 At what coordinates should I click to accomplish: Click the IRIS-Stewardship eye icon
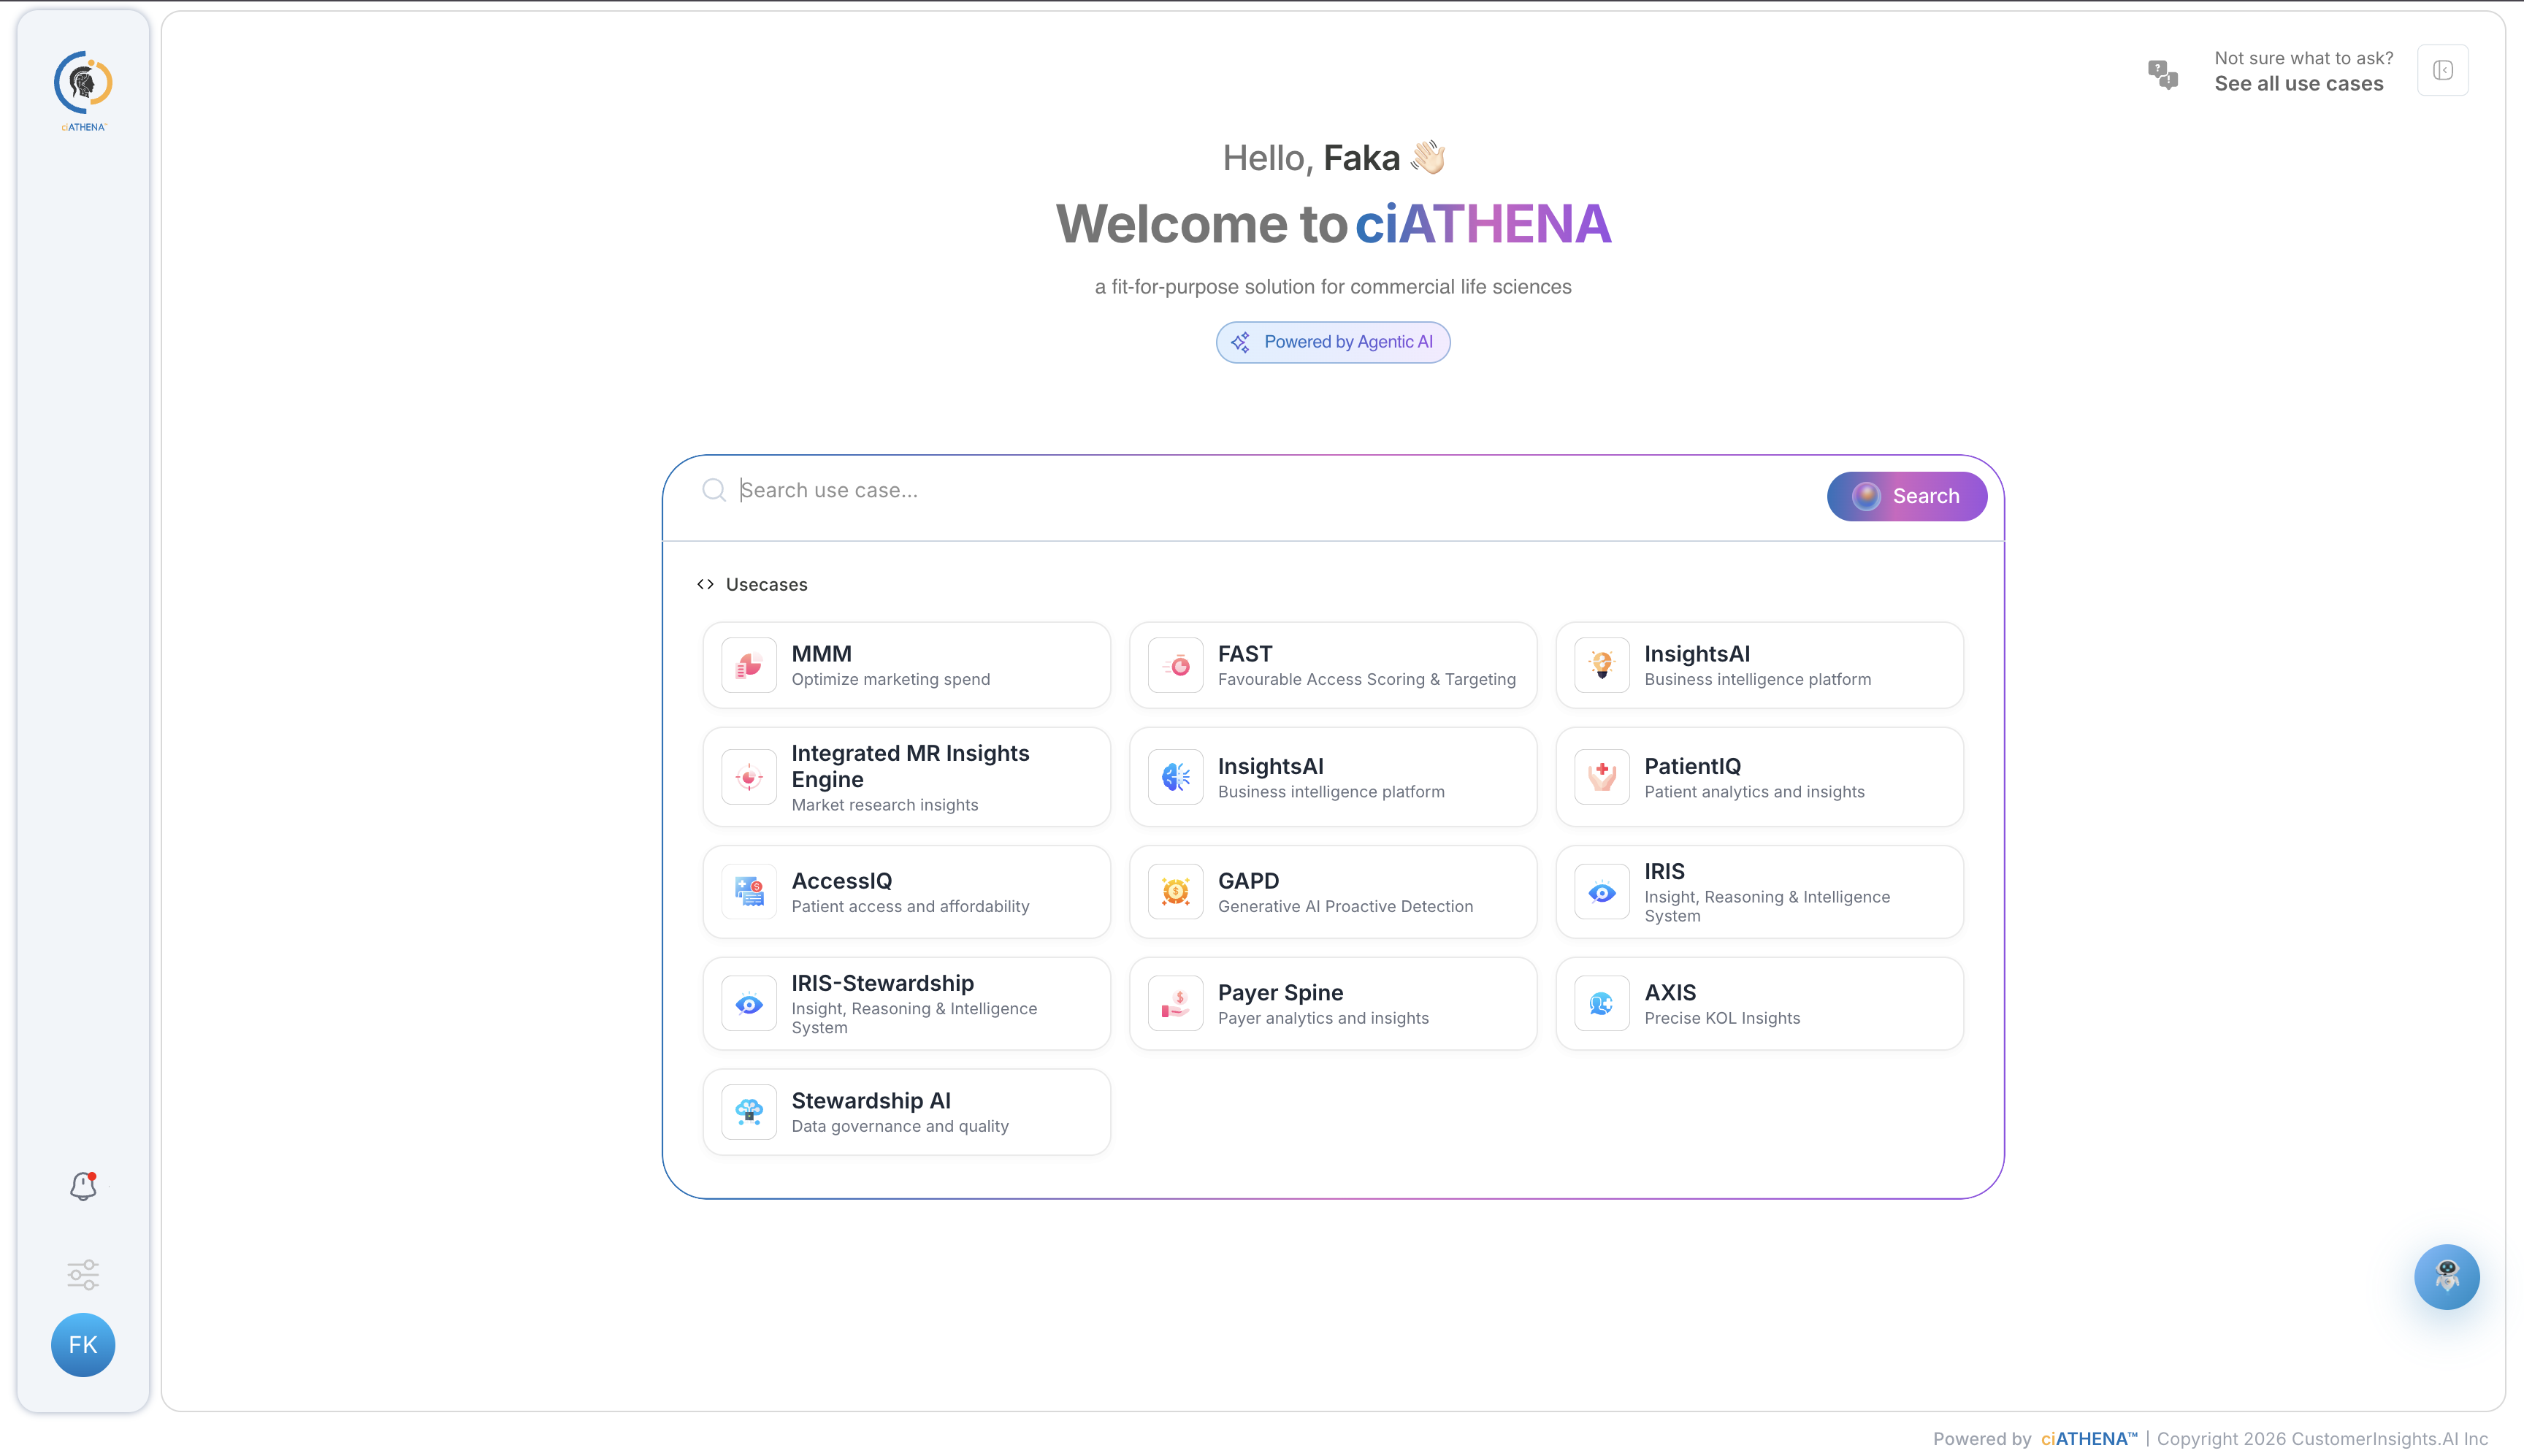coord(749,1004)
